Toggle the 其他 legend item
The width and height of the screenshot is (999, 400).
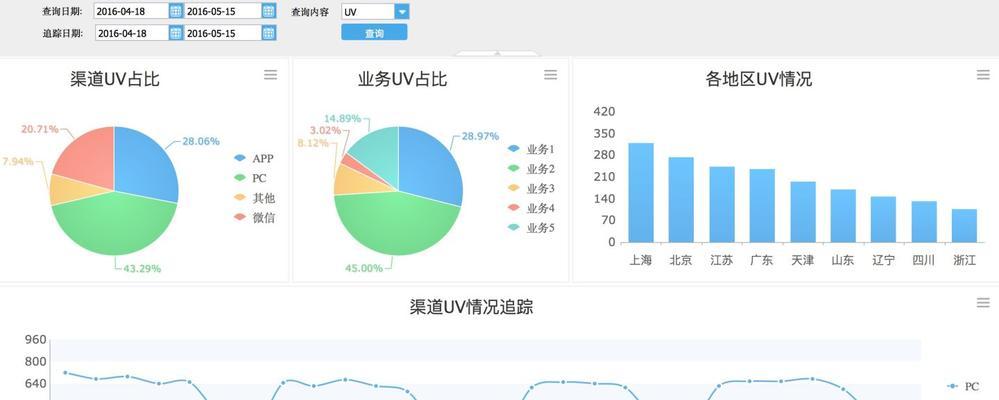(x=255, y=198)
